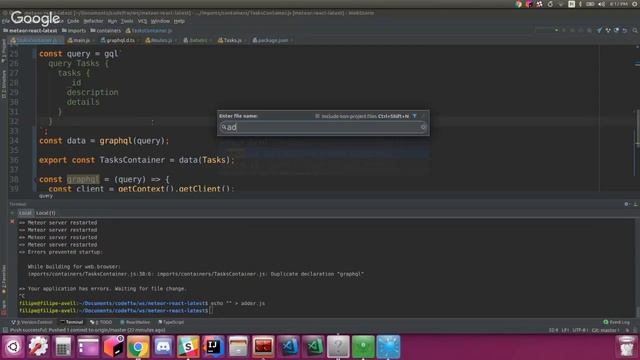
Task: Toggle Include non-project files checkbox
Action: [317, 116]
